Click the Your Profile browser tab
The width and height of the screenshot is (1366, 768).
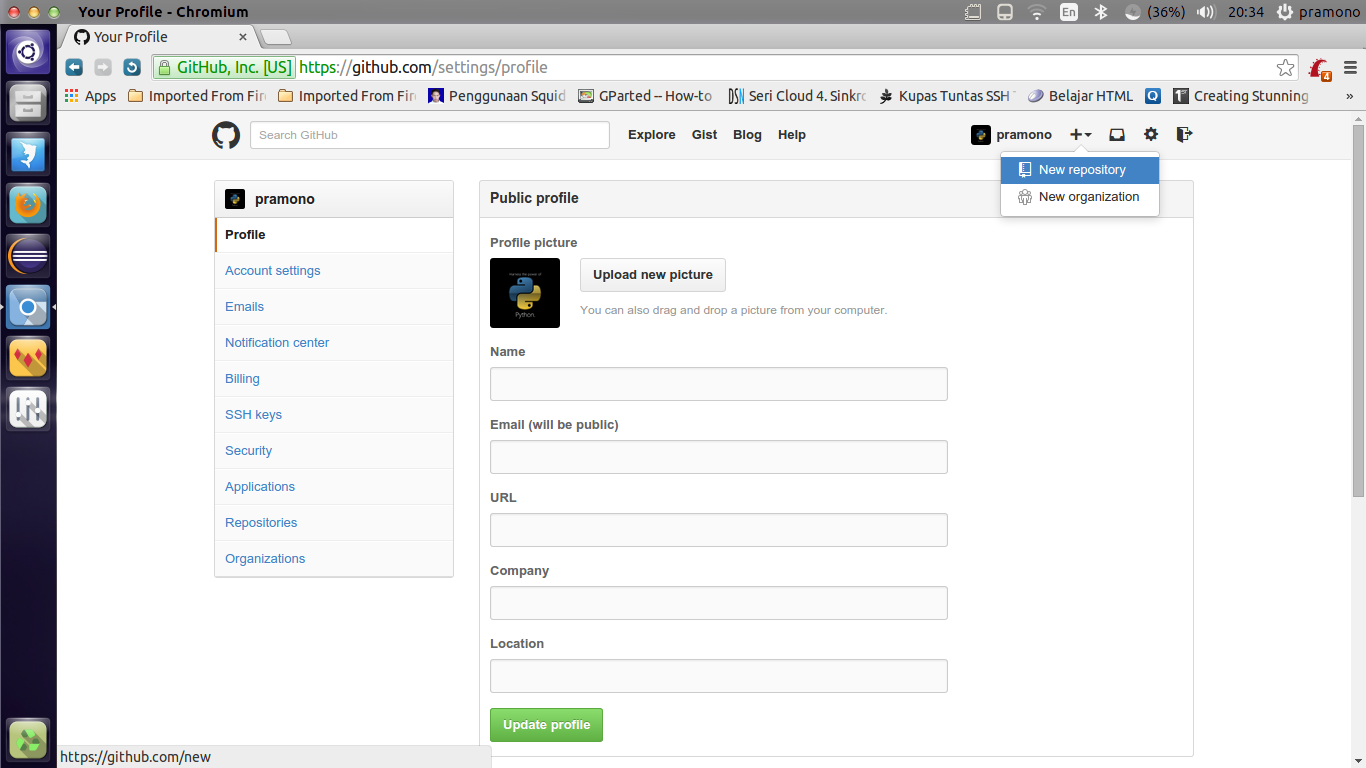coord(160,37)
